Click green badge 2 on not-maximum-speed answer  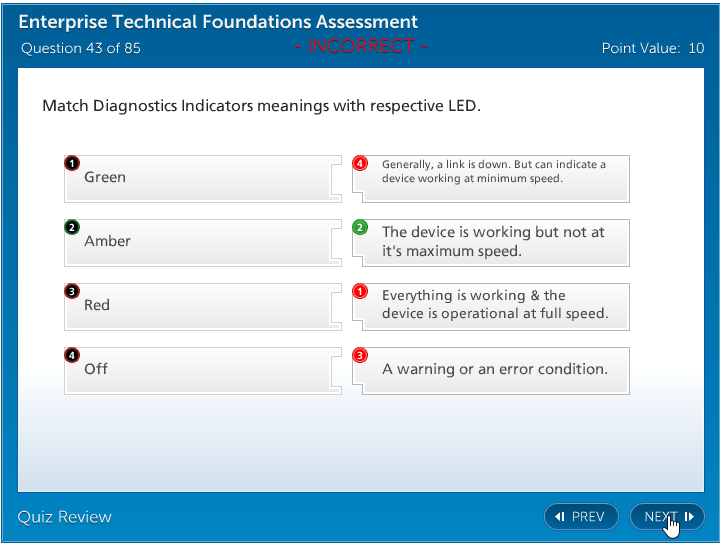pos(361,227)
